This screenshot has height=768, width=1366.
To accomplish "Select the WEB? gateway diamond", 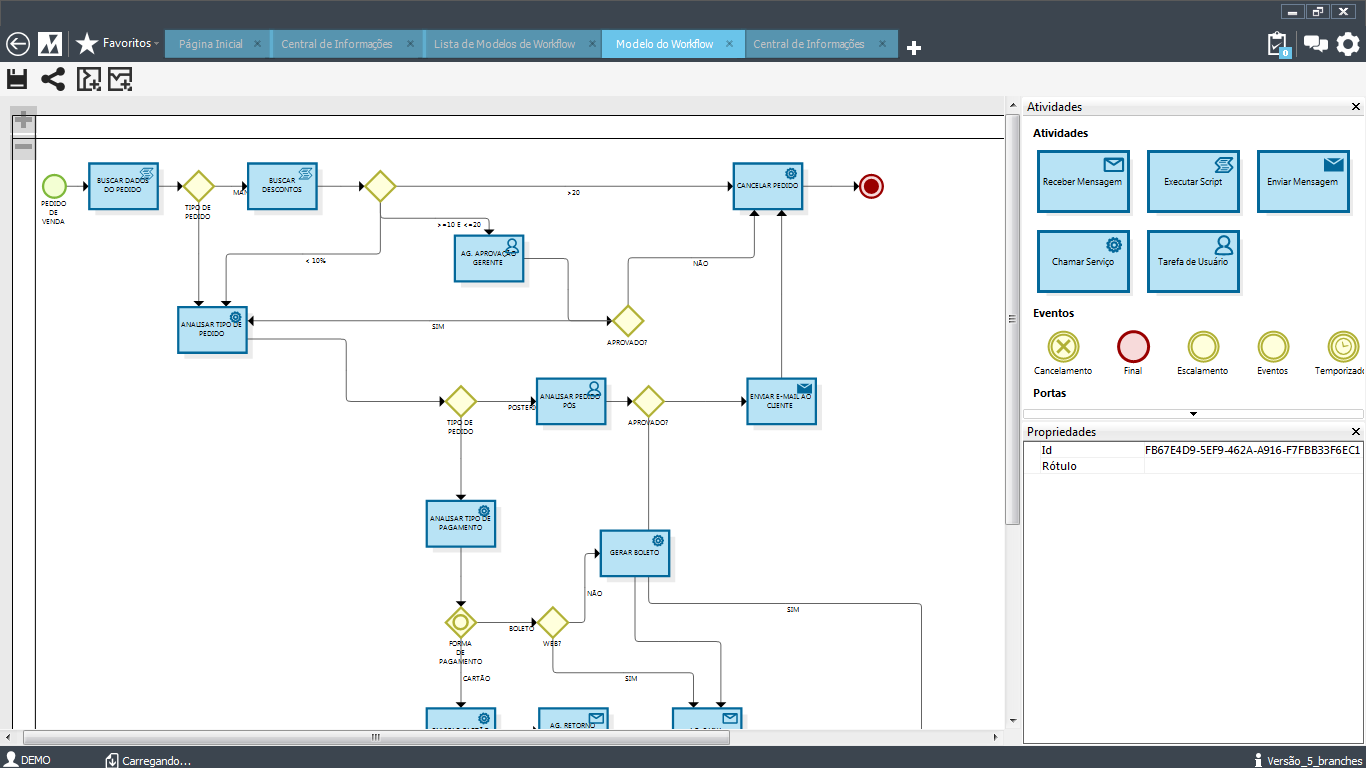I will coord(552,622).
